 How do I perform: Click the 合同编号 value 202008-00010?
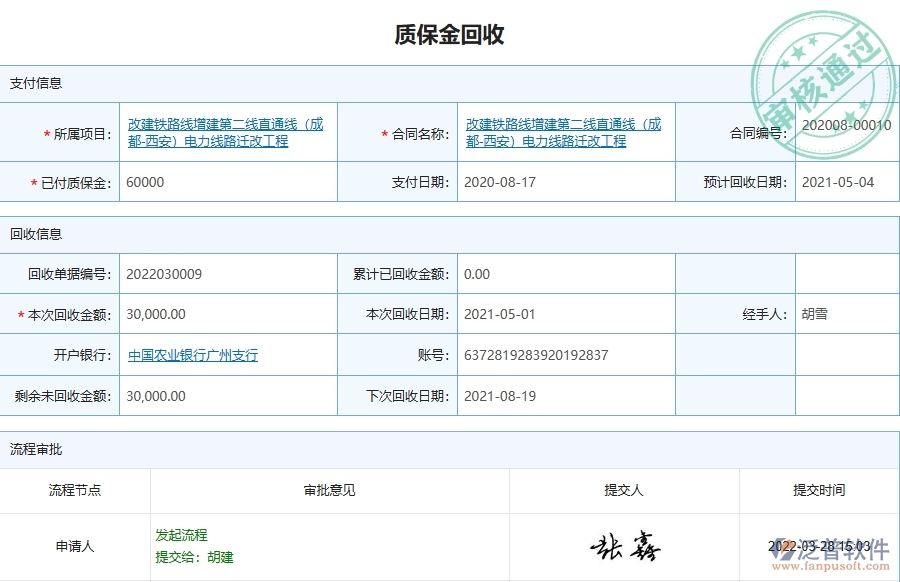847,124
